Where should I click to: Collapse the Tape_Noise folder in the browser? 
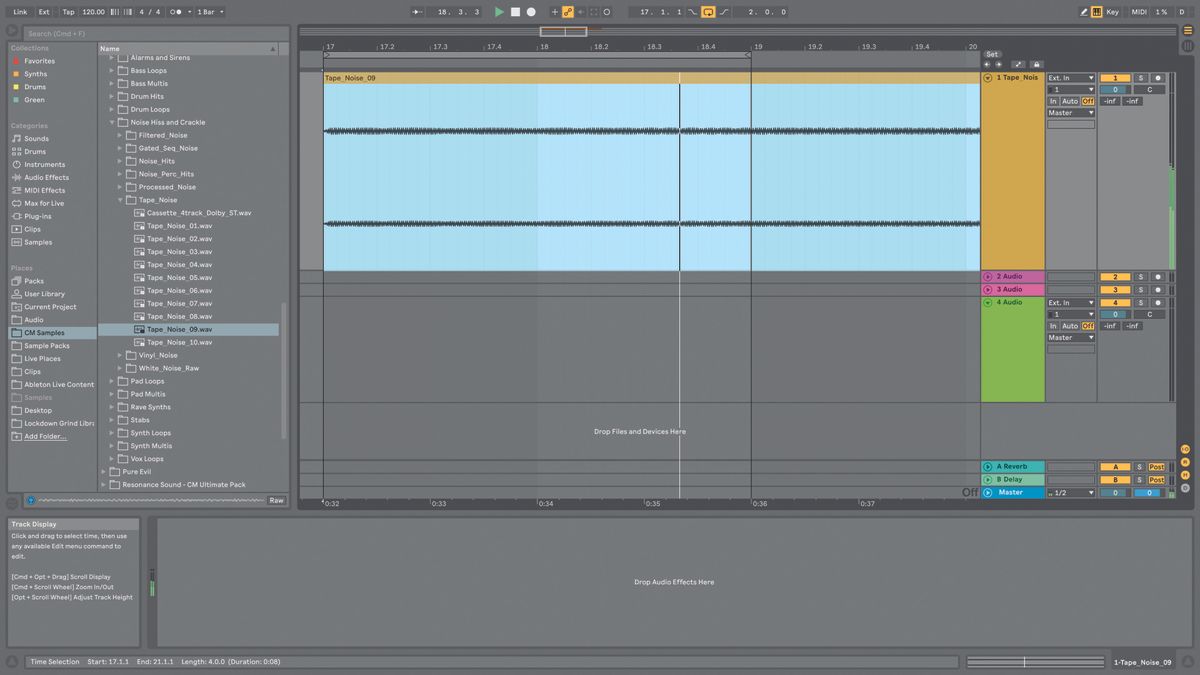[x=119, y=199]
